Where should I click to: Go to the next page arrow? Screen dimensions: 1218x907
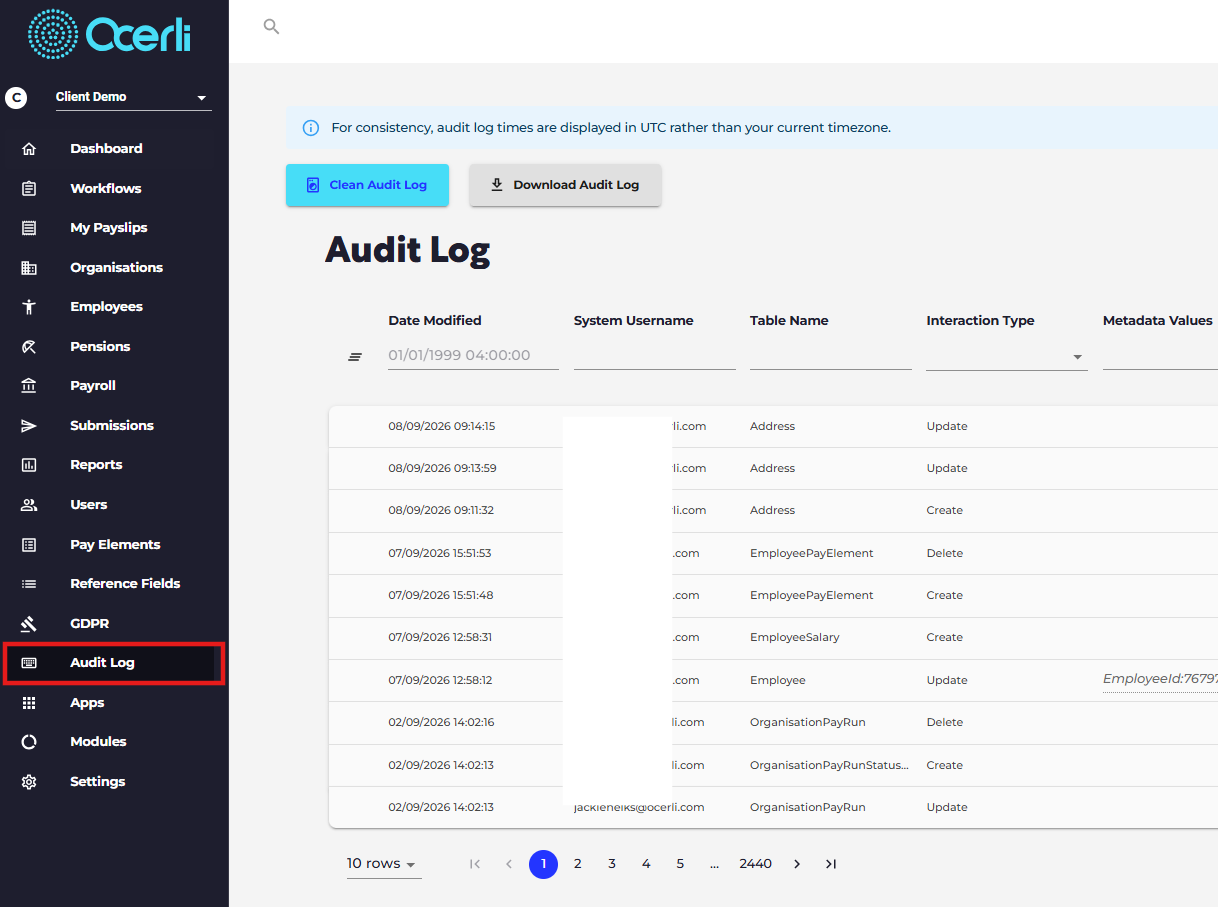[797, 864]
